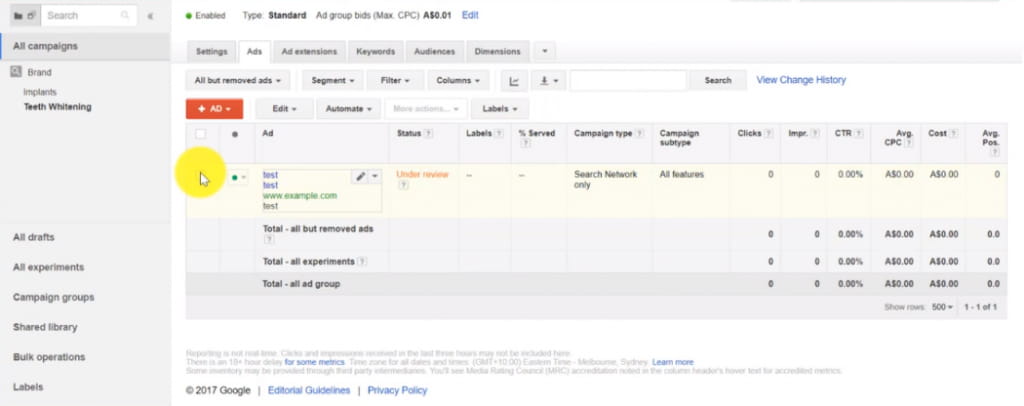
Task: Open help icon beside Clicks header
Action: click(x=769, y=133)
